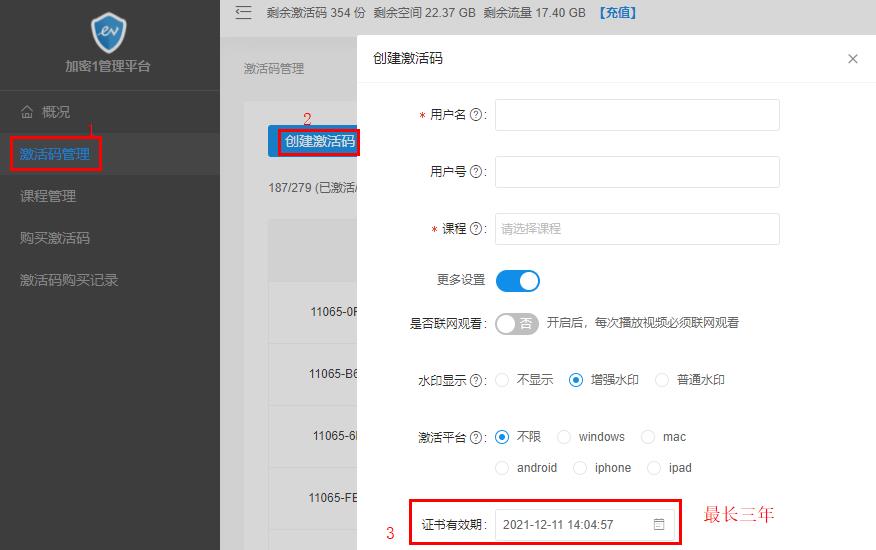
Task: Click the EV shield logo
Action: click(109, 33)
